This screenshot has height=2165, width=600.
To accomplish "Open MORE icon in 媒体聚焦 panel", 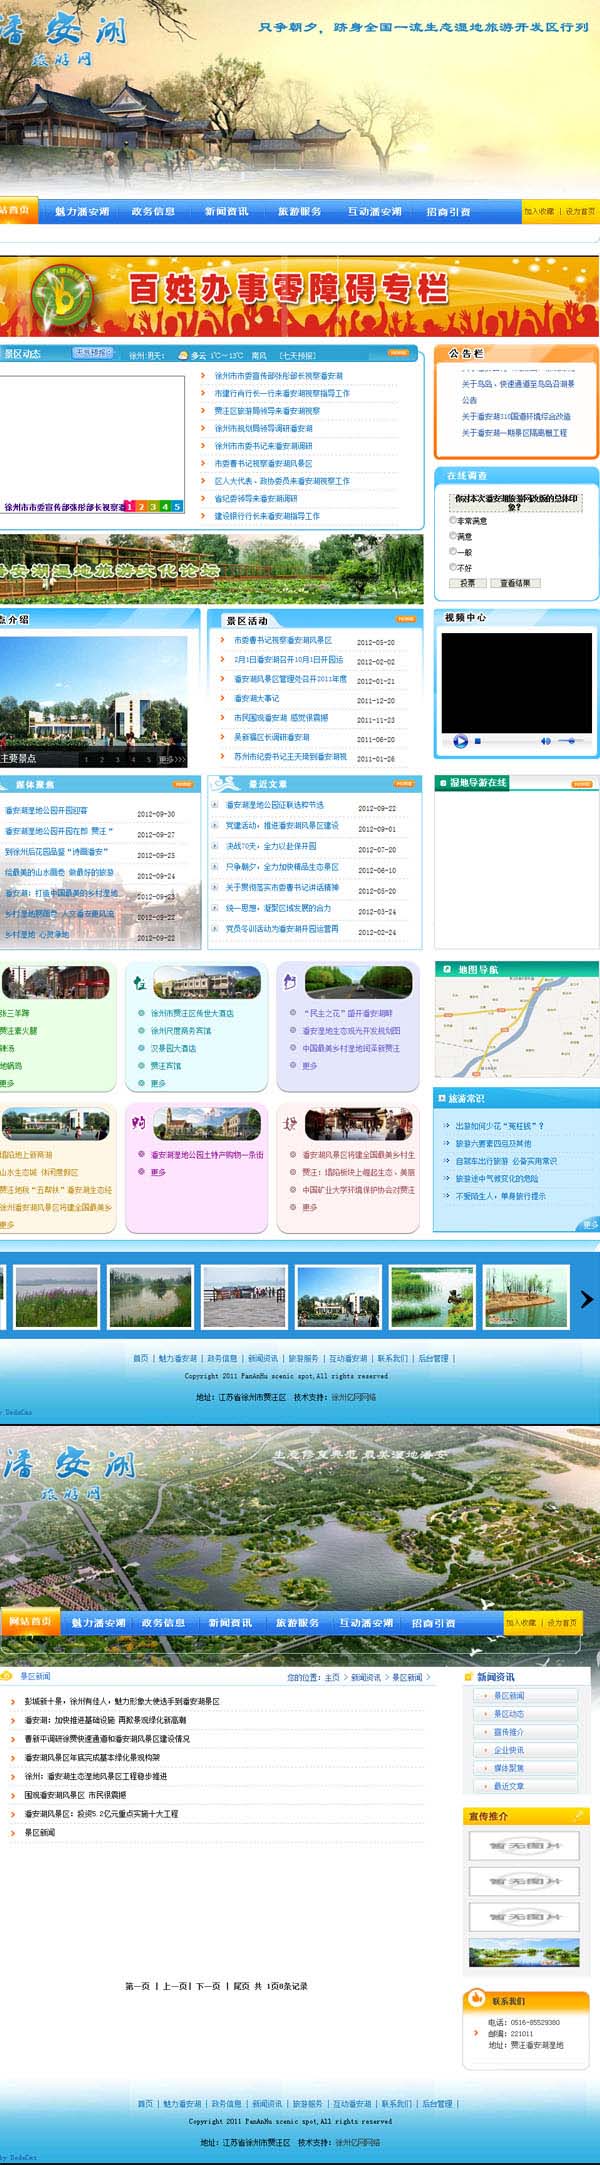I will click(x=183, y=784).
